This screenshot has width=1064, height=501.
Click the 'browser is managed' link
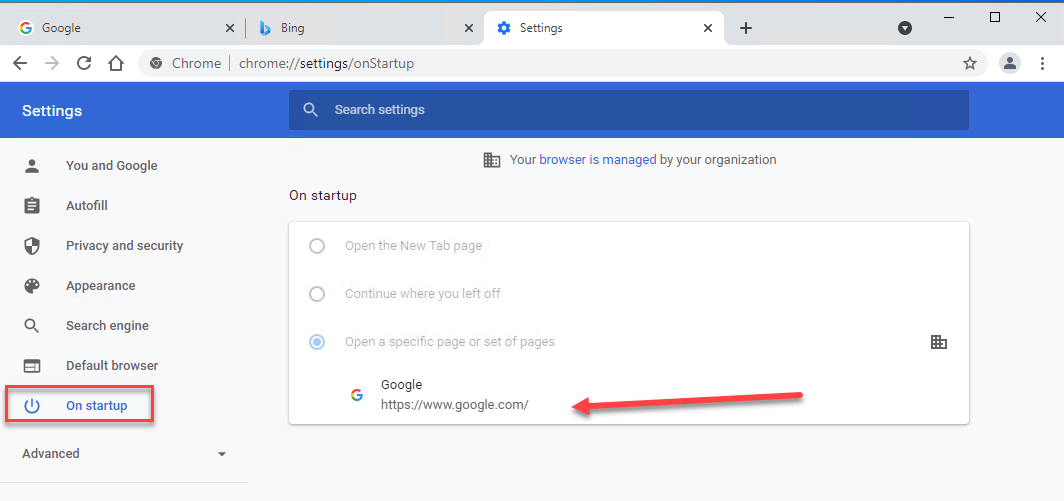point(598,160)
